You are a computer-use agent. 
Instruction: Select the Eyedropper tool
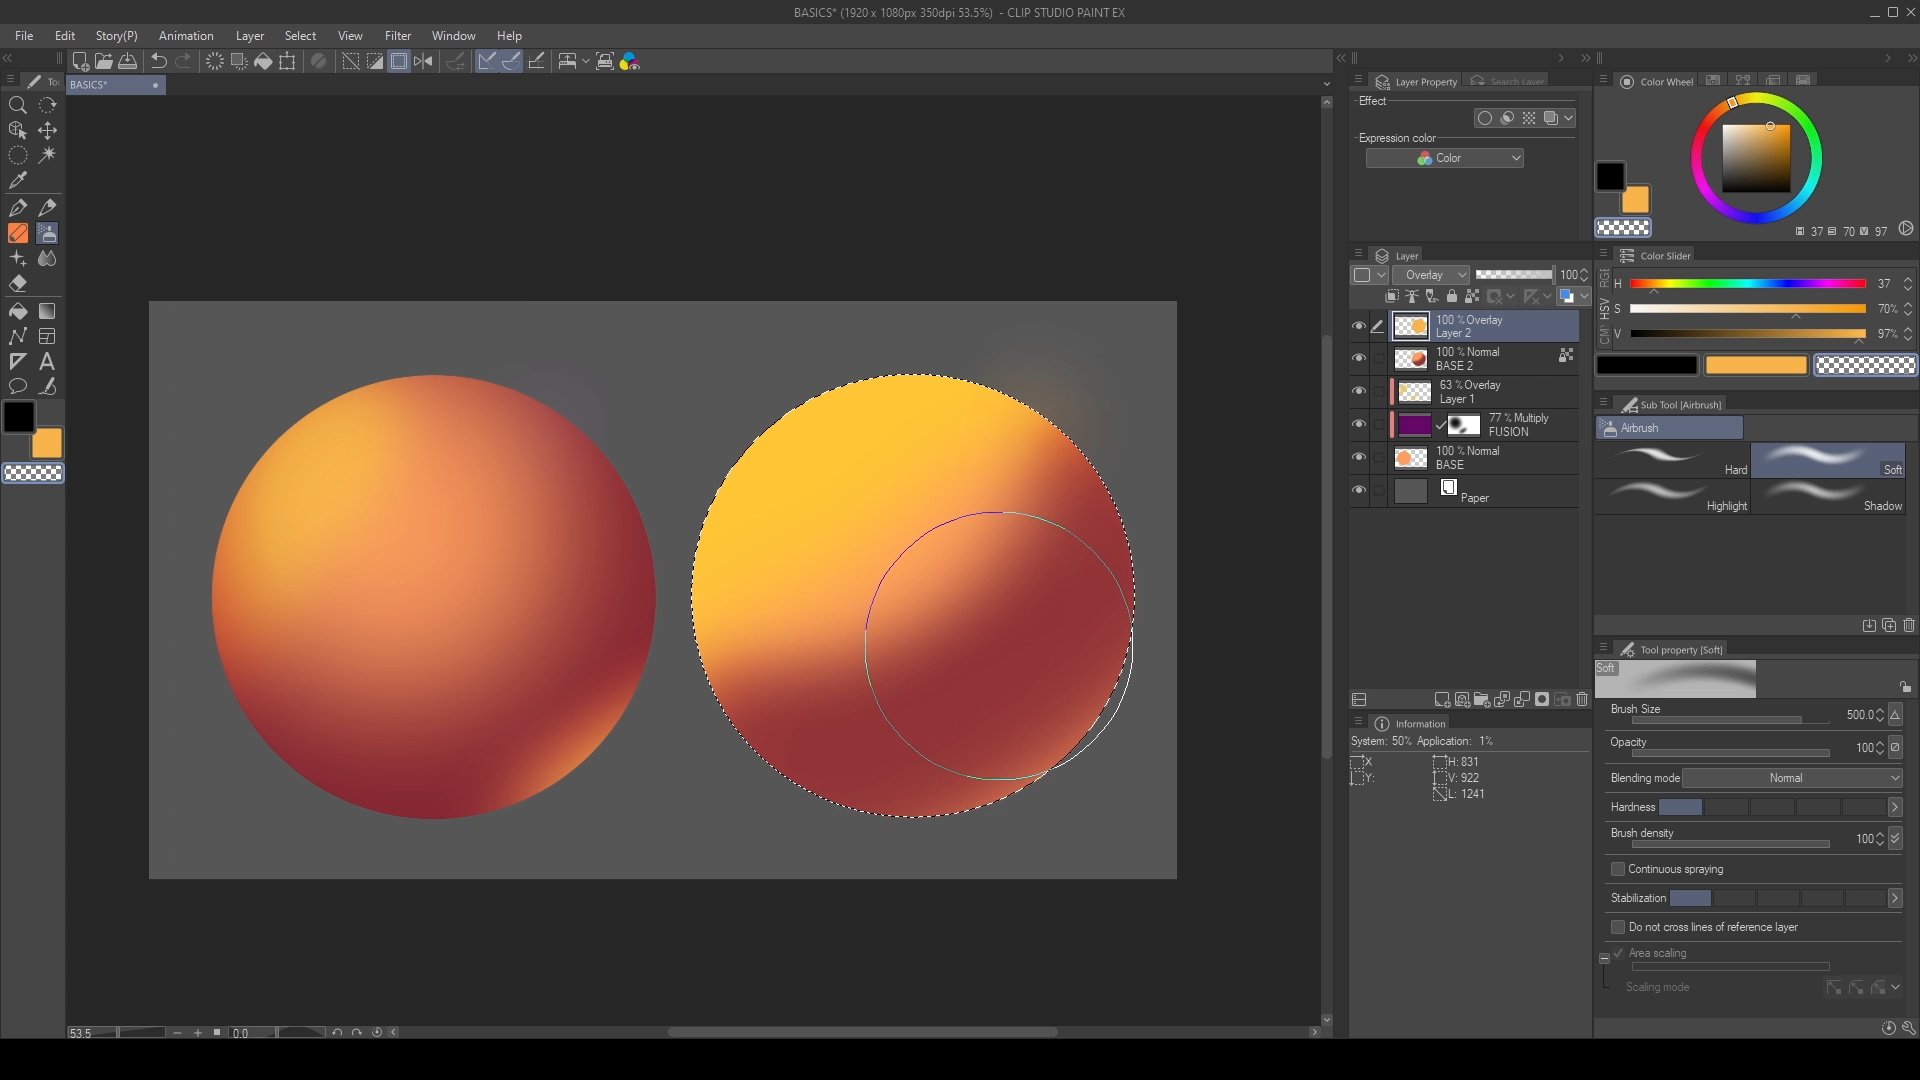tap(17, 181)
